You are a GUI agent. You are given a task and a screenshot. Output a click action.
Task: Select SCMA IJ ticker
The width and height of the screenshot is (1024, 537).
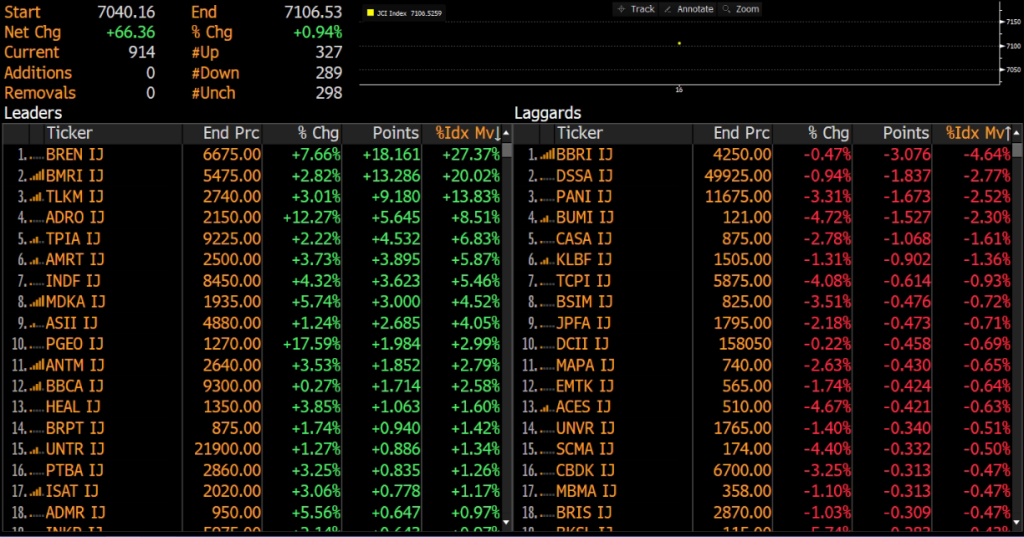584,449
